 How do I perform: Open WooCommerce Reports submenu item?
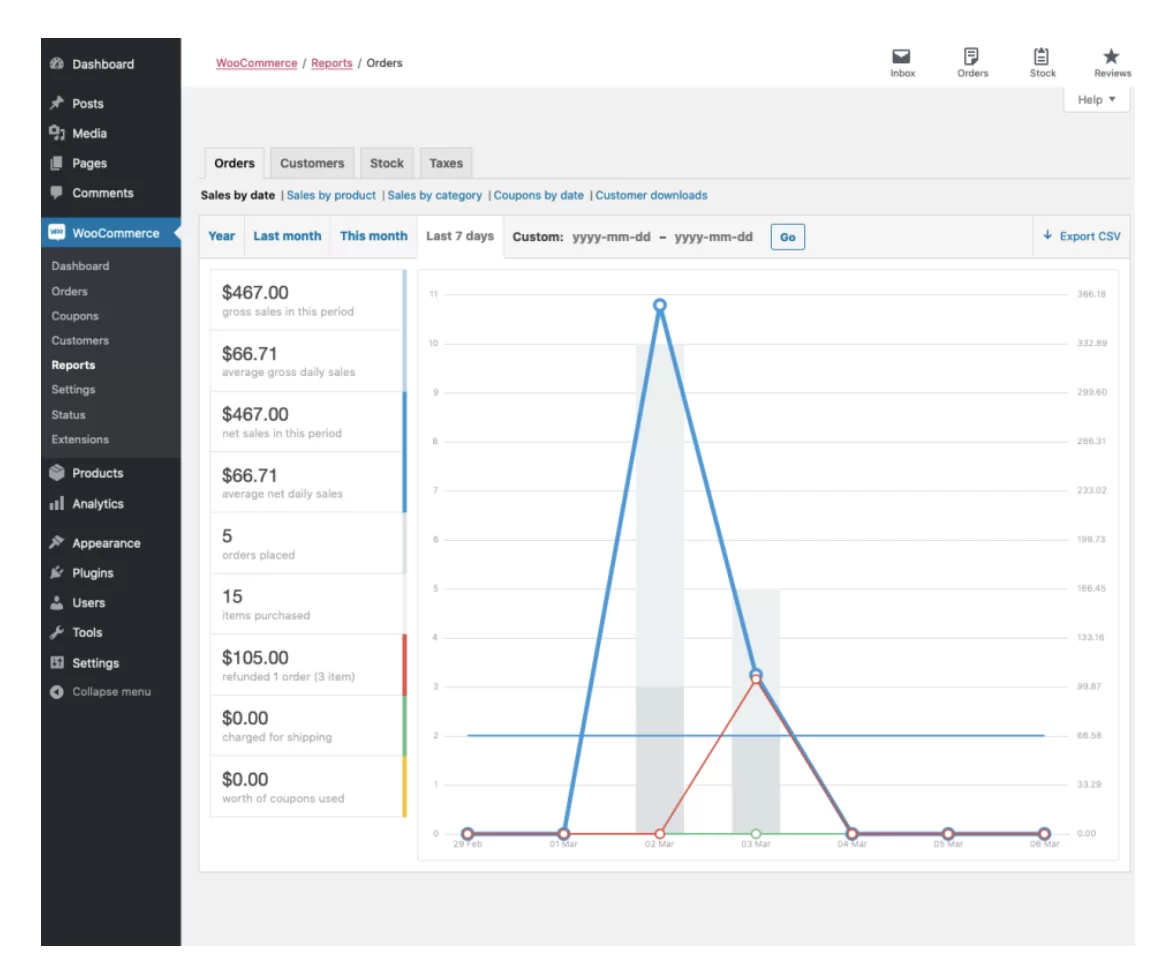click(x=73, y=365)
